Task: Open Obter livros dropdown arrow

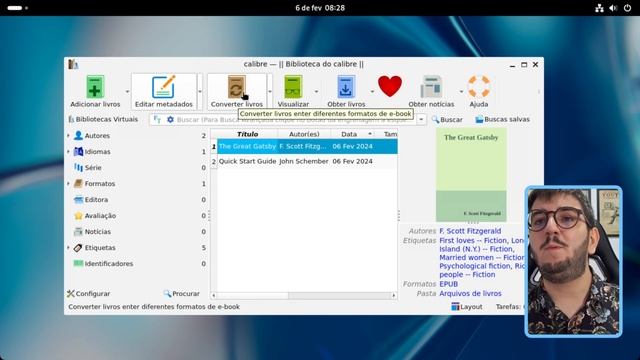Action: [372, 91]
